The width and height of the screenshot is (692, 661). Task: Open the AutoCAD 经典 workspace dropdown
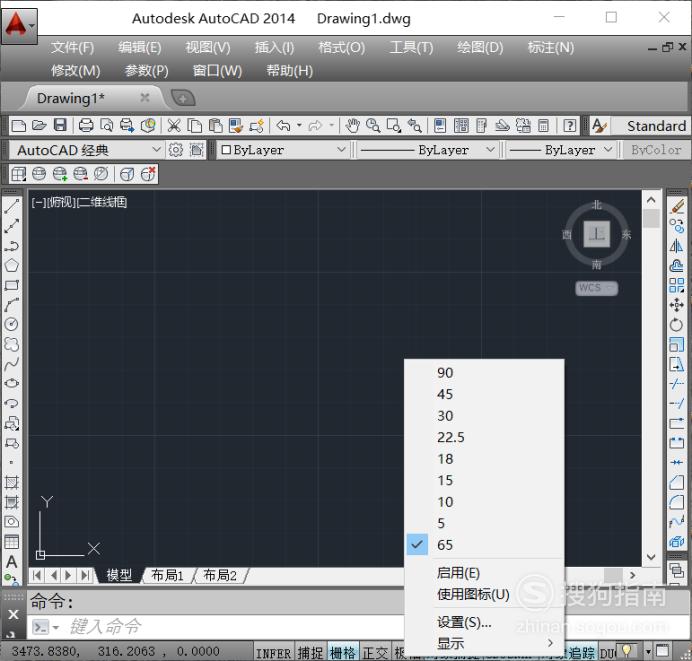pyautogui.click(x=157, y=150)
